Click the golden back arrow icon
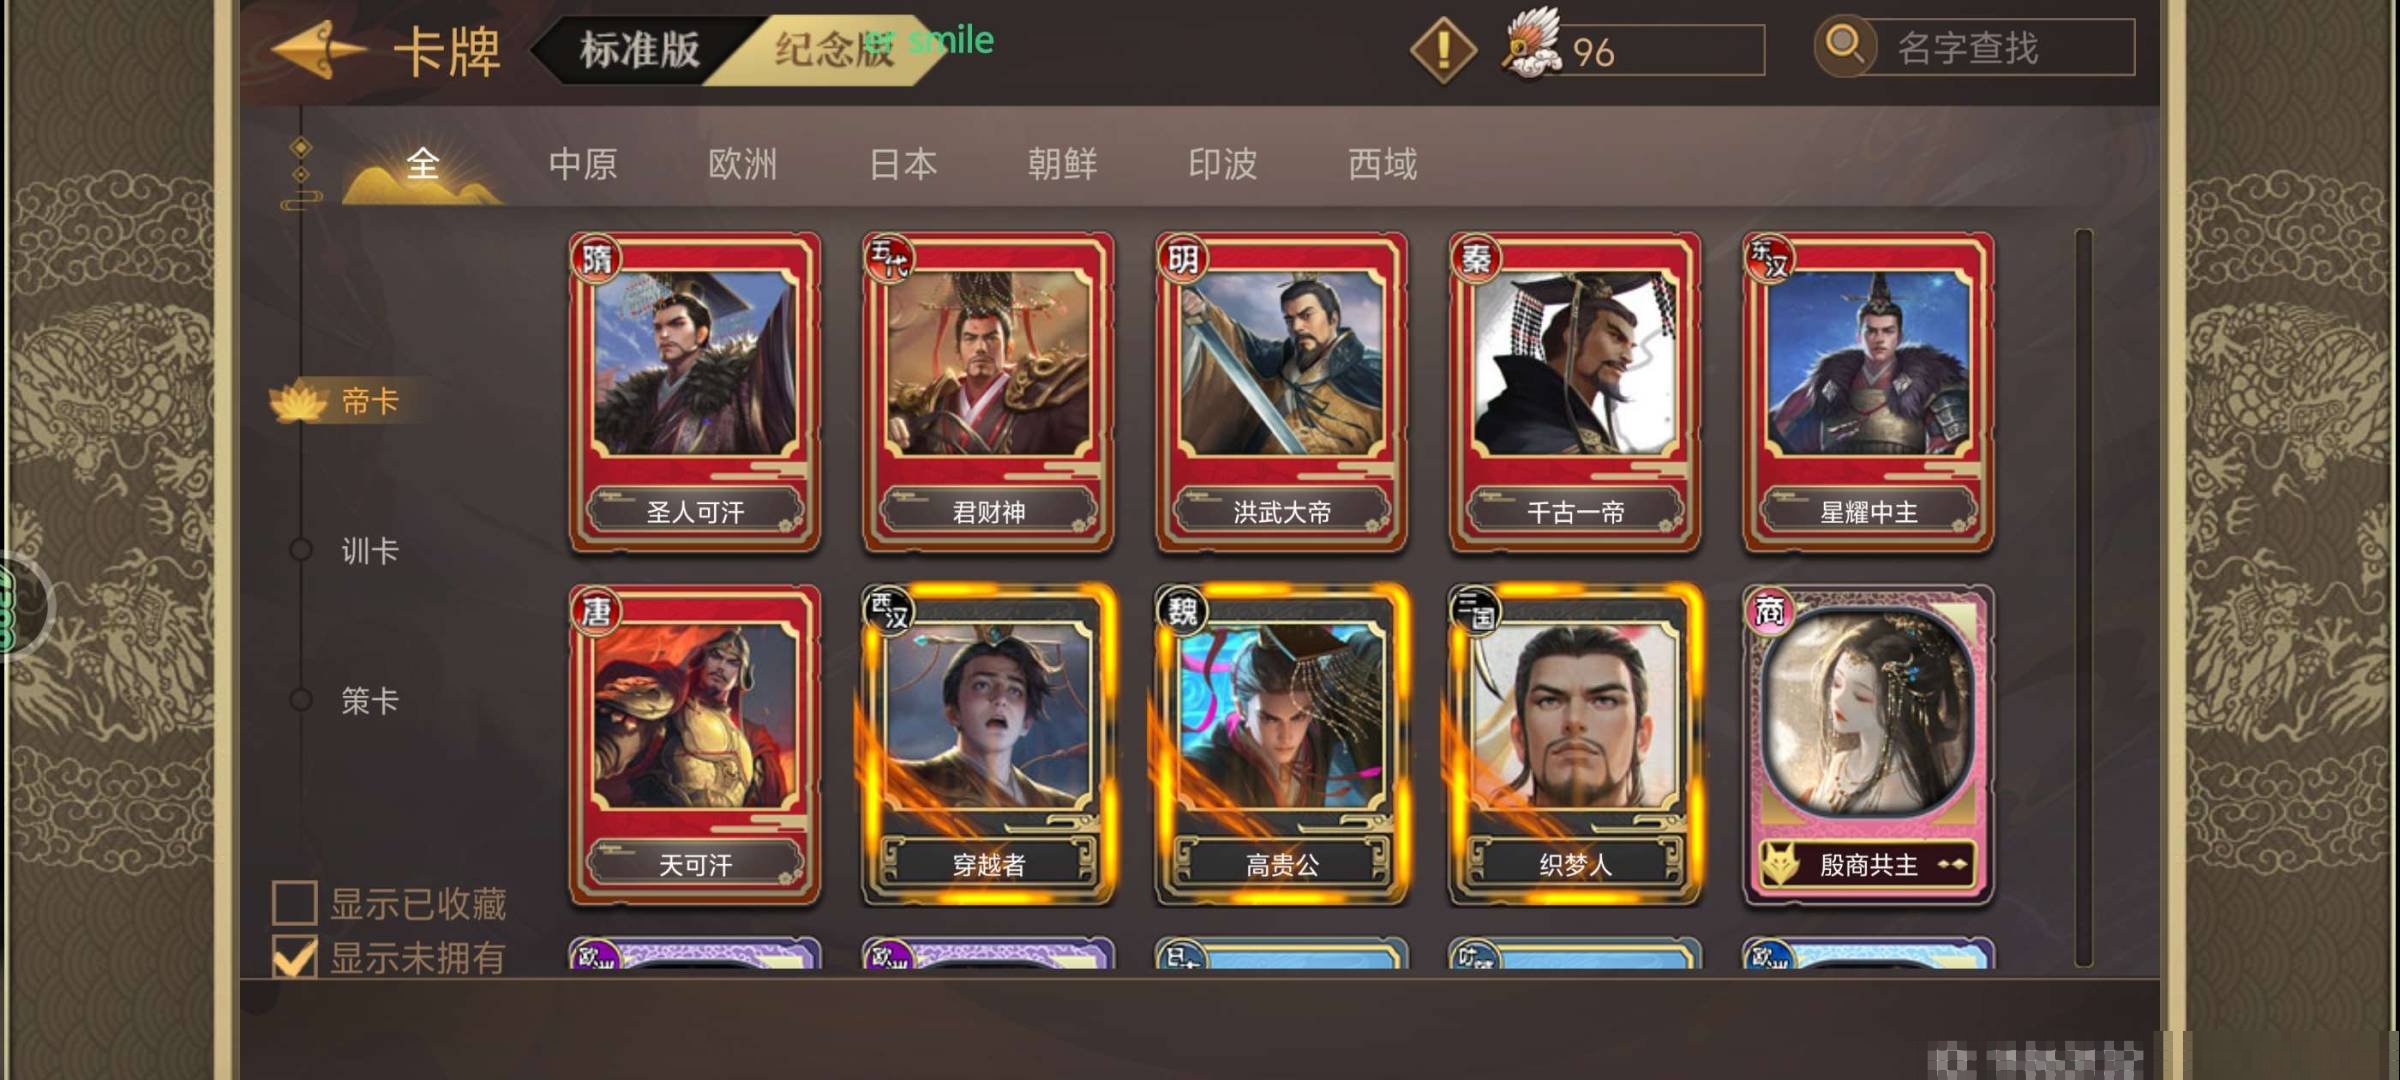The image size is (2400, 1080). 318,50
